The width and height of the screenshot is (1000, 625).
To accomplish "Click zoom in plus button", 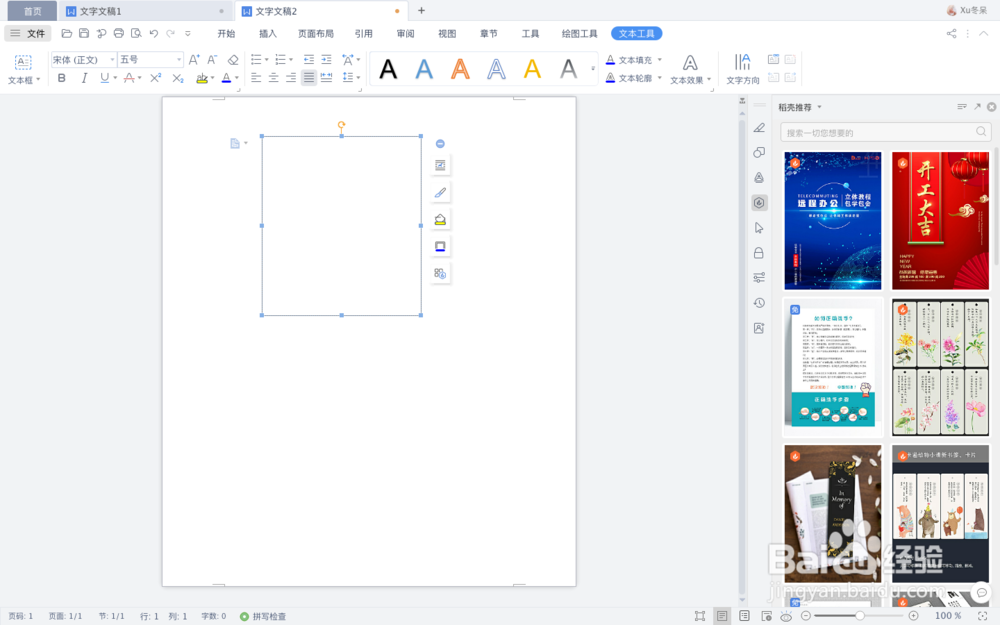I will pyautogui.click(x=913, y=616).
